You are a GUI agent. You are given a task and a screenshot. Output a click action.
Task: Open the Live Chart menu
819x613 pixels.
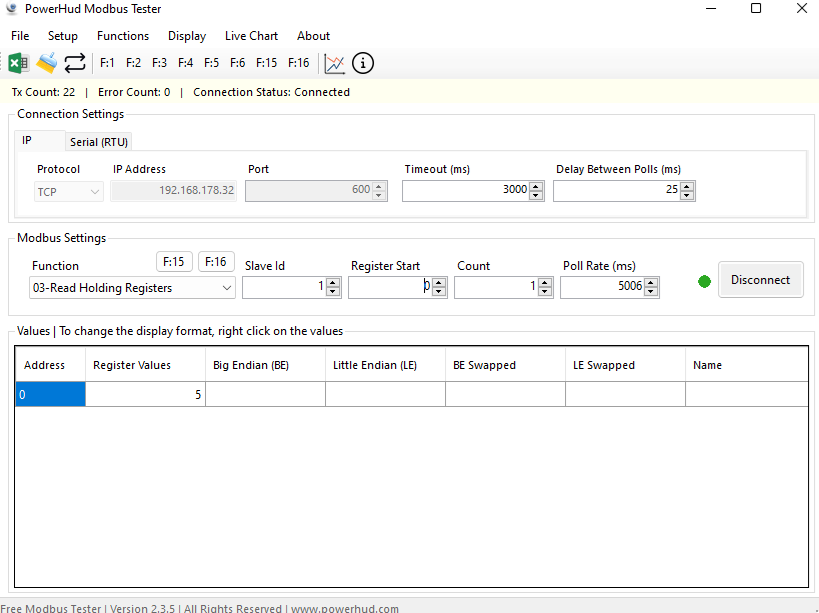(x=251, y=36)
